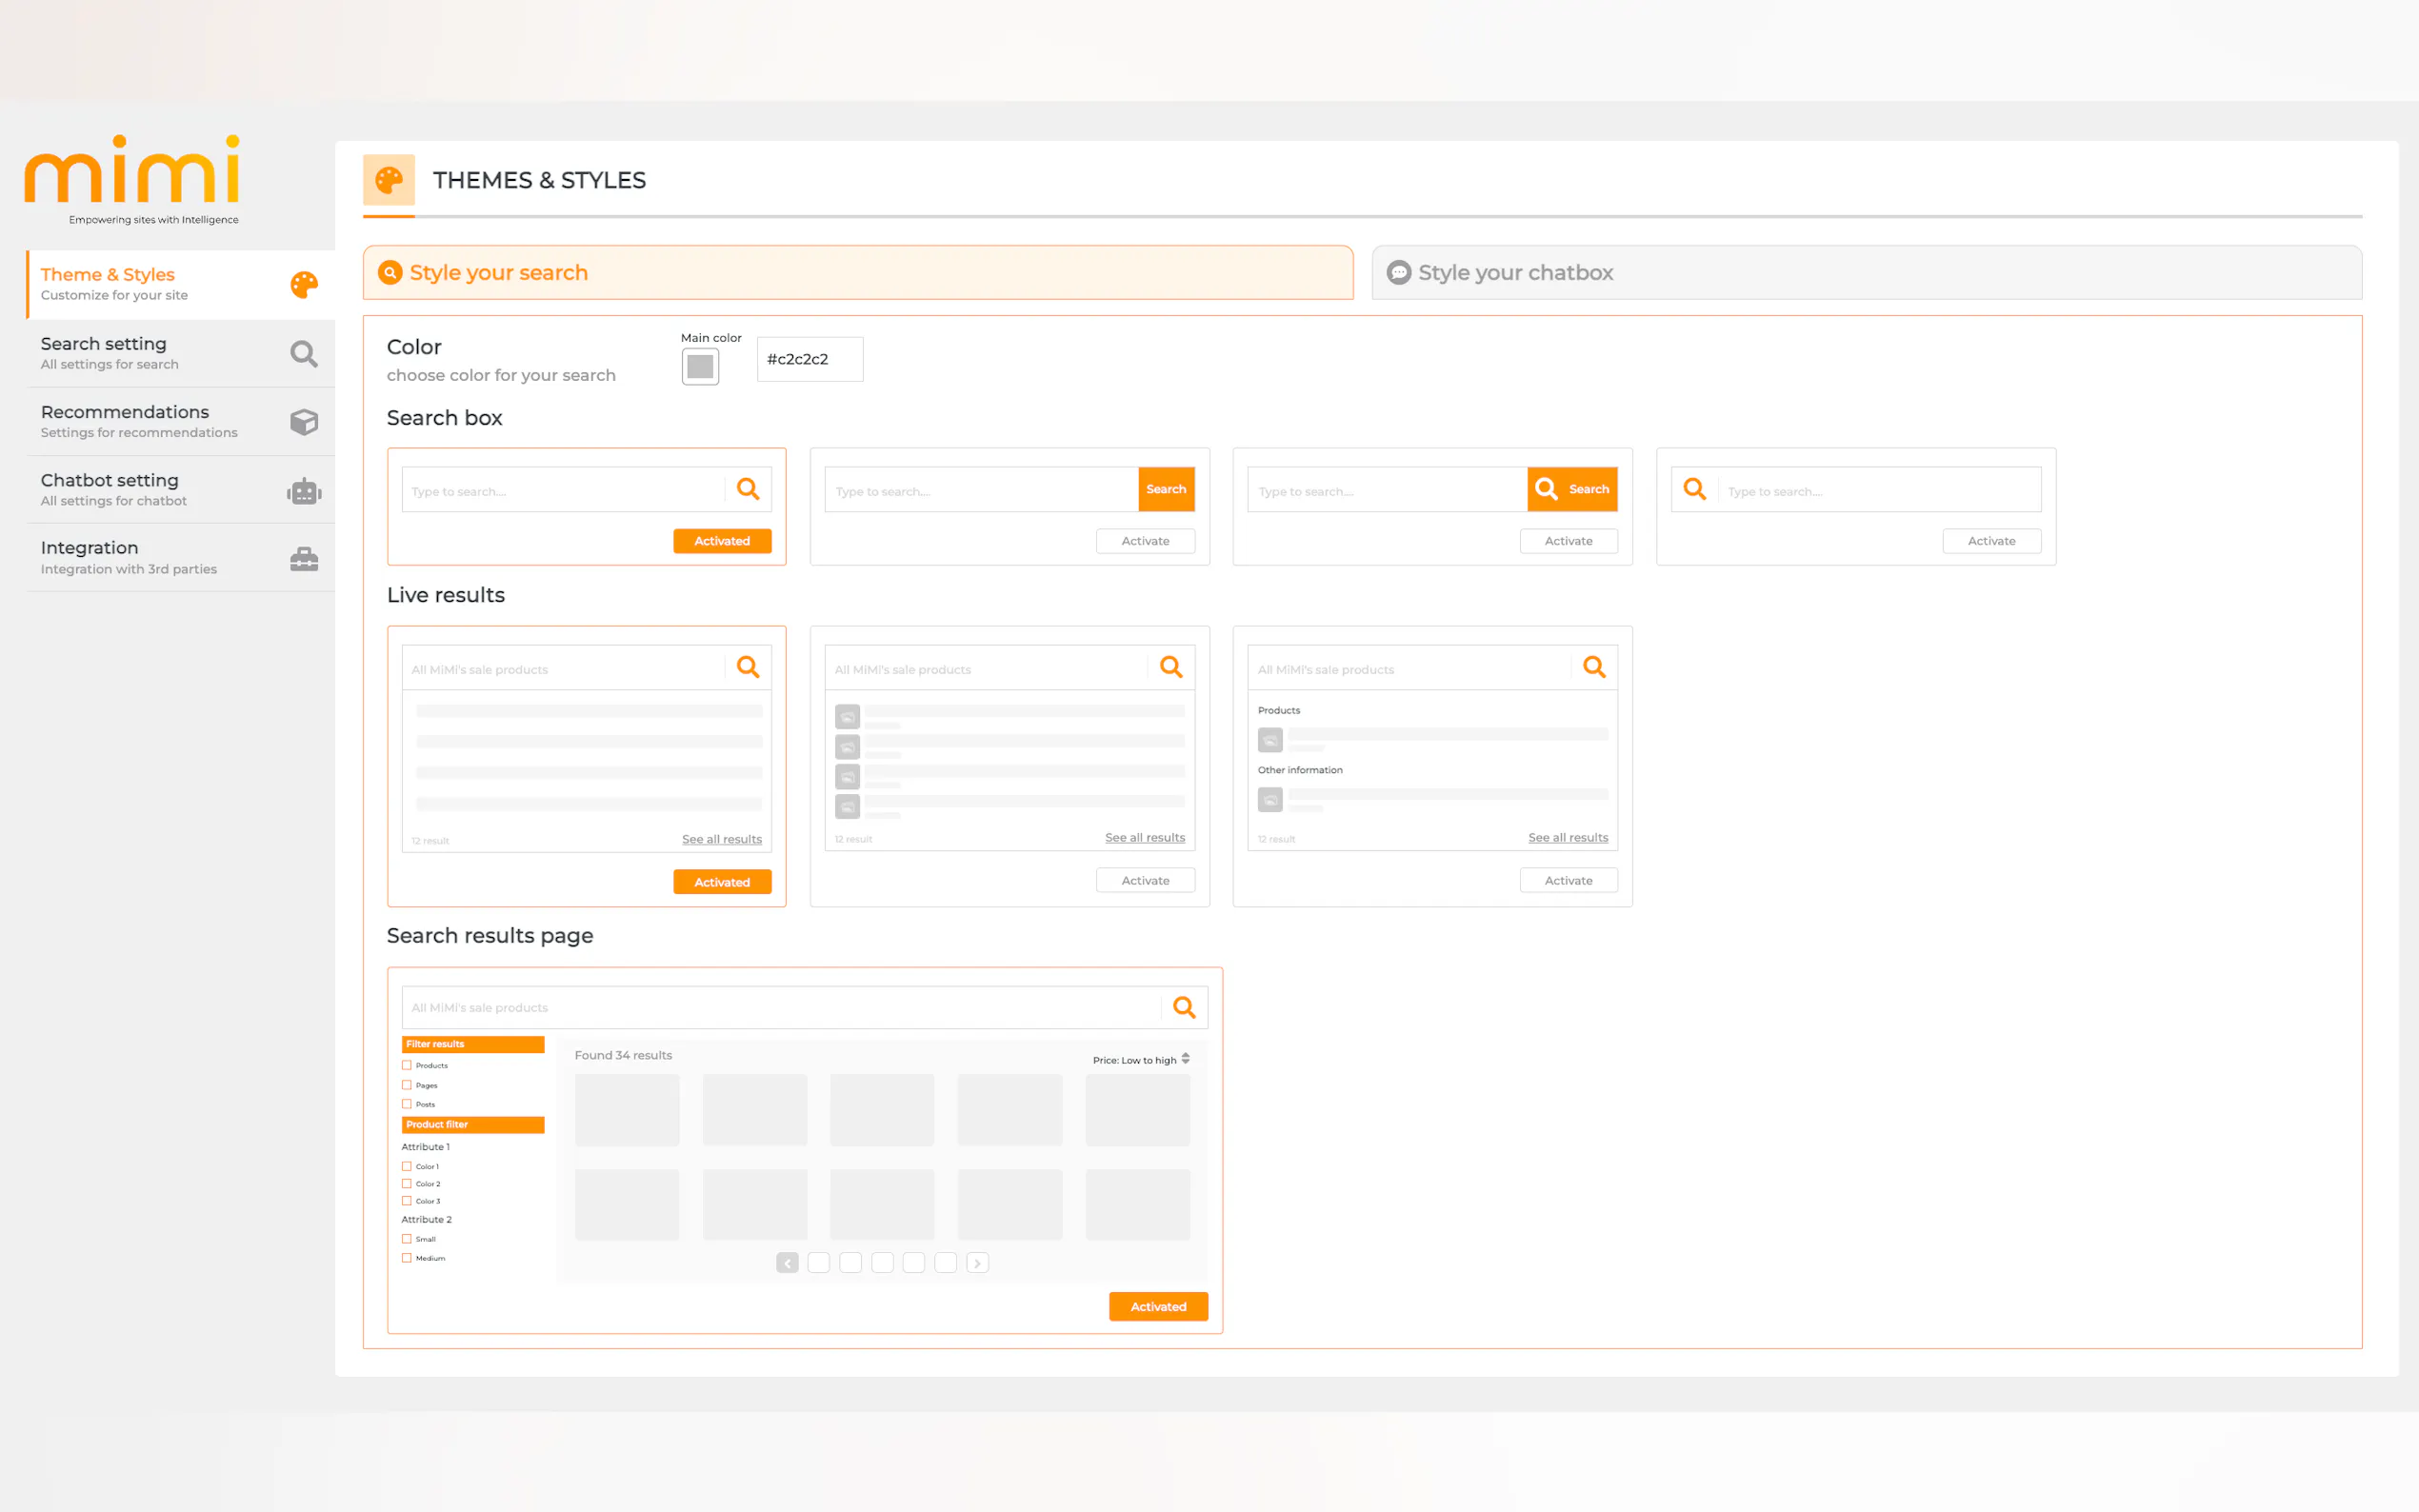Click the palette icon beside Theme & Styles
2419x1512 pixels.
[x=304, y=285]
